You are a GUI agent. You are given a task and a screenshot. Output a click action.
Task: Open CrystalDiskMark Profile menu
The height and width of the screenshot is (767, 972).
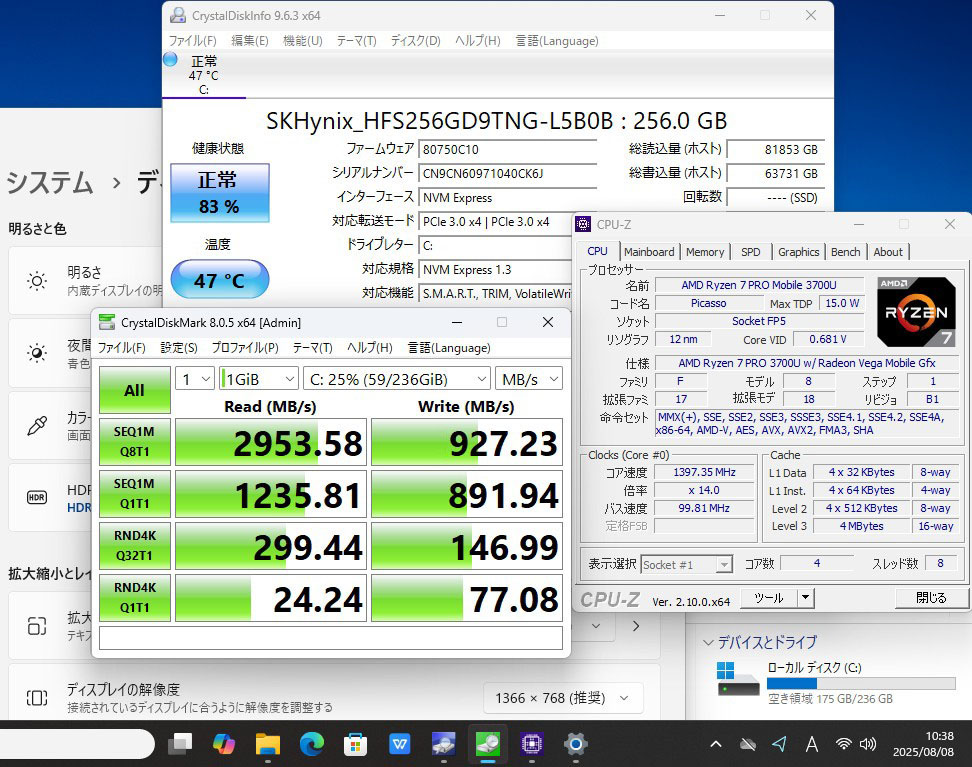coord(245,348)
